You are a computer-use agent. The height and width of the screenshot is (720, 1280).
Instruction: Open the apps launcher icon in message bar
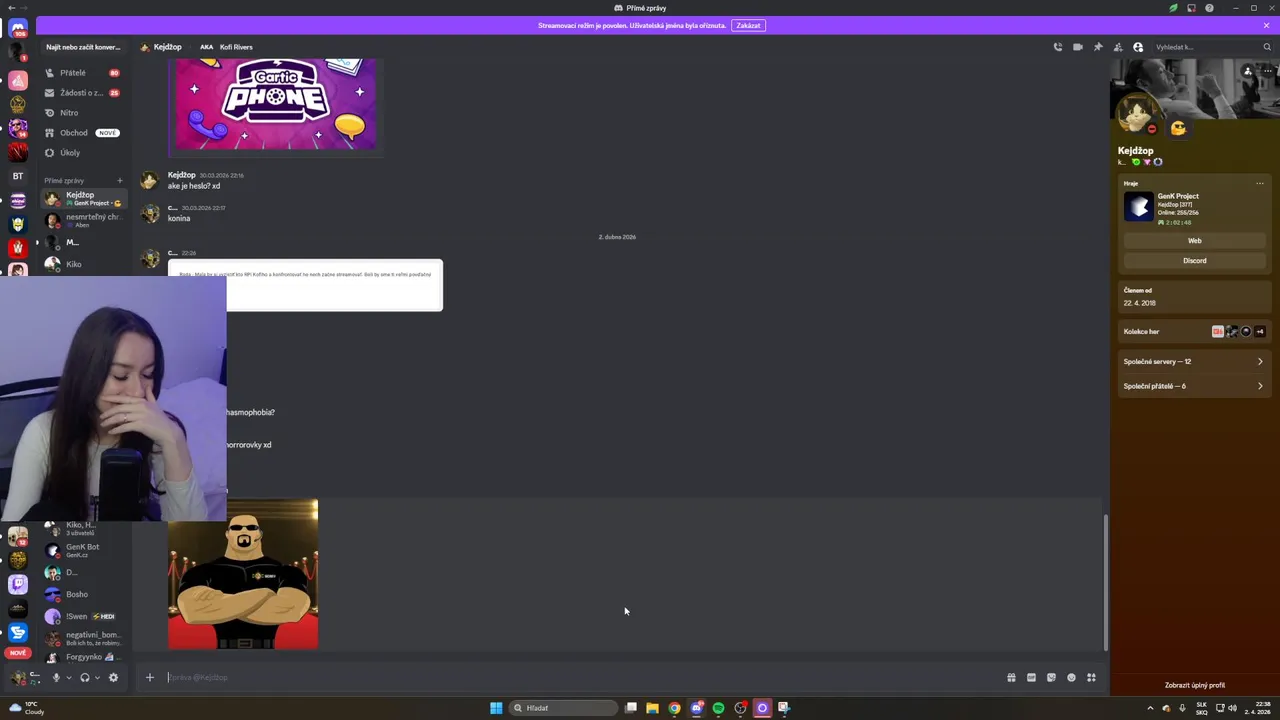[1091, 677]
